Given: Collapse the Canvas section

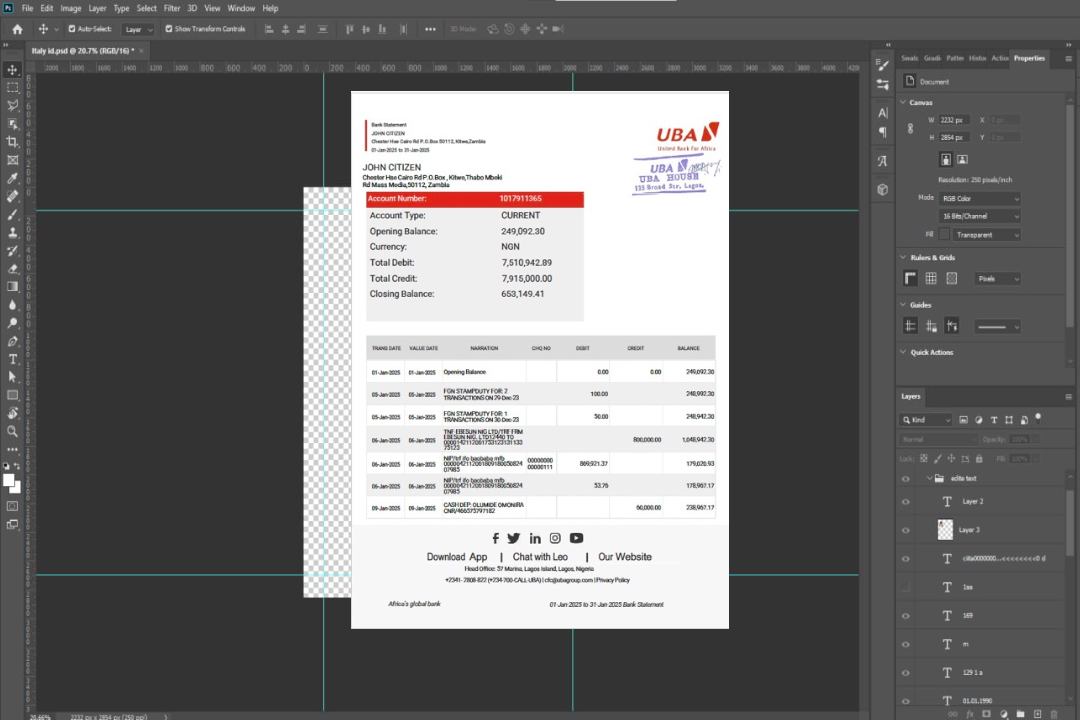Looking at the screenshot, I should (x=903, y=102).
